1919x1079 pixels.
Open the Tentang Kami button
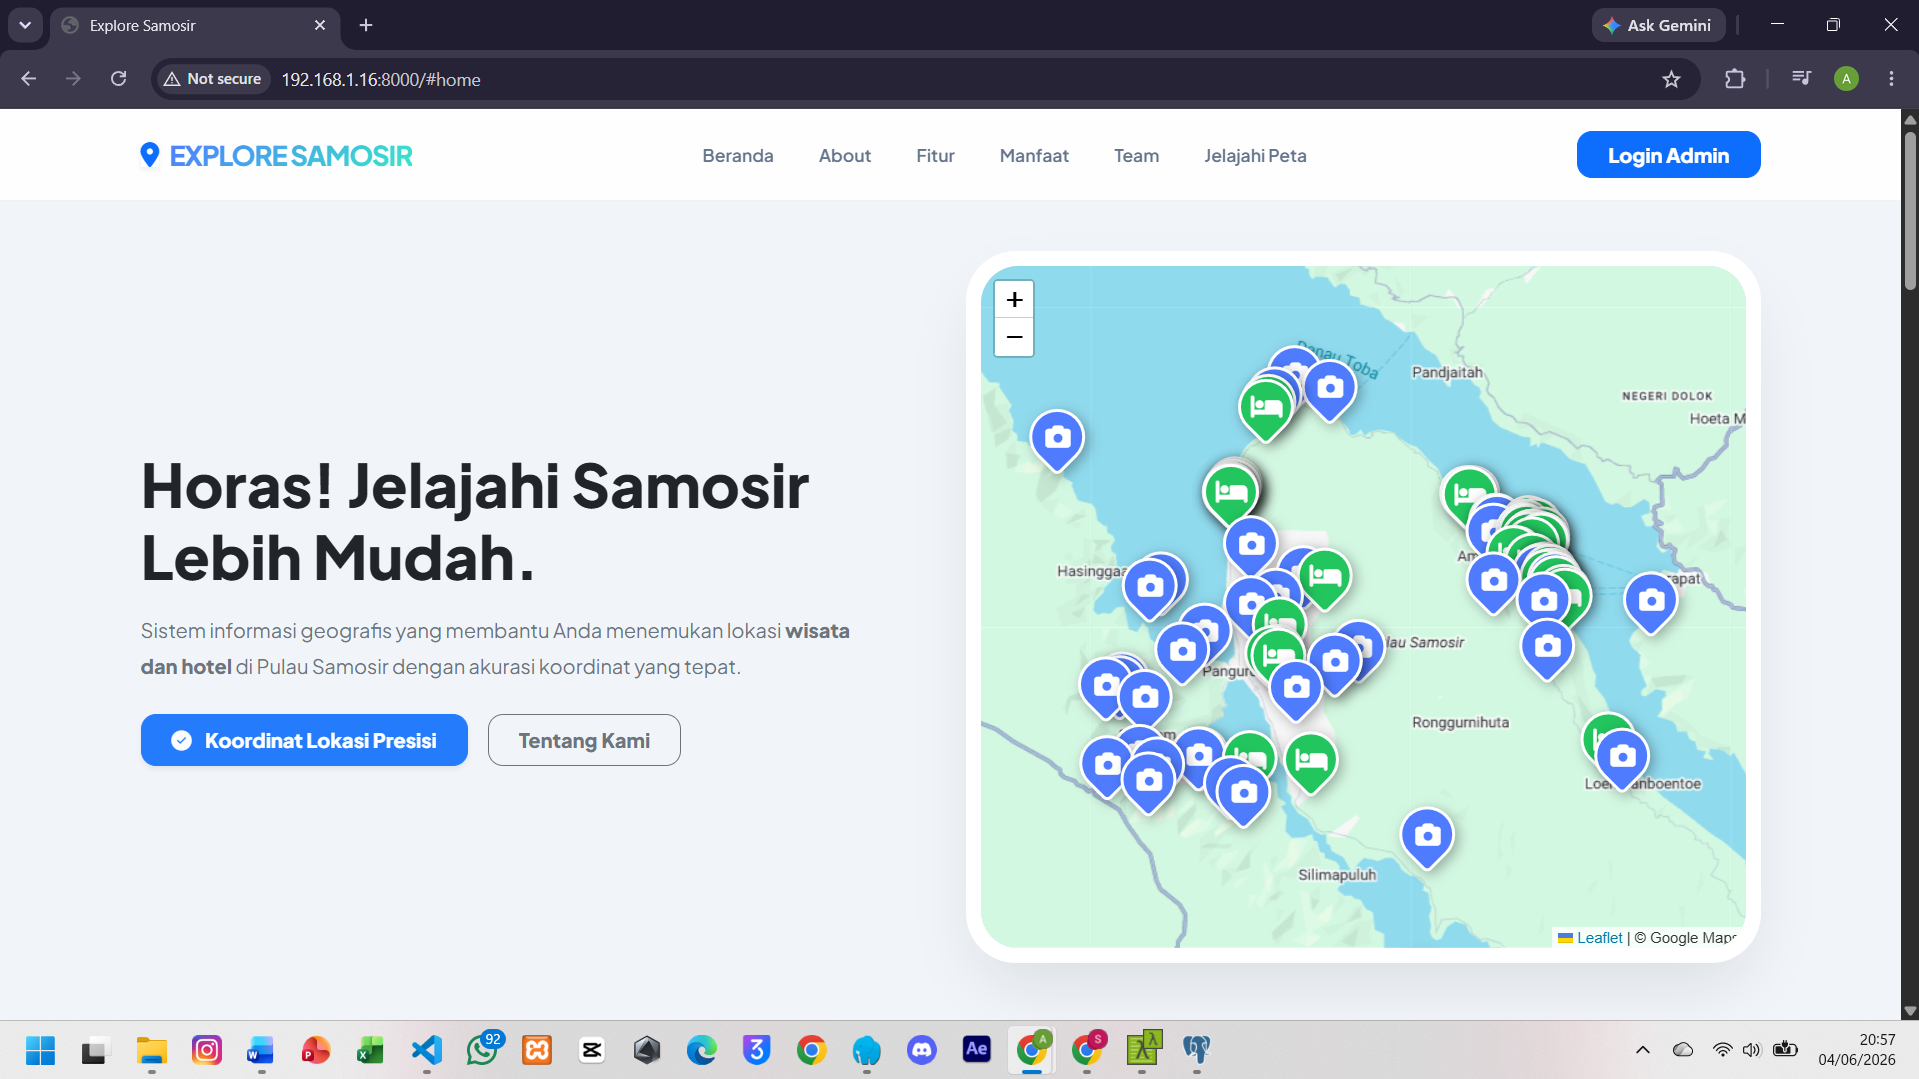coord(584,740)
